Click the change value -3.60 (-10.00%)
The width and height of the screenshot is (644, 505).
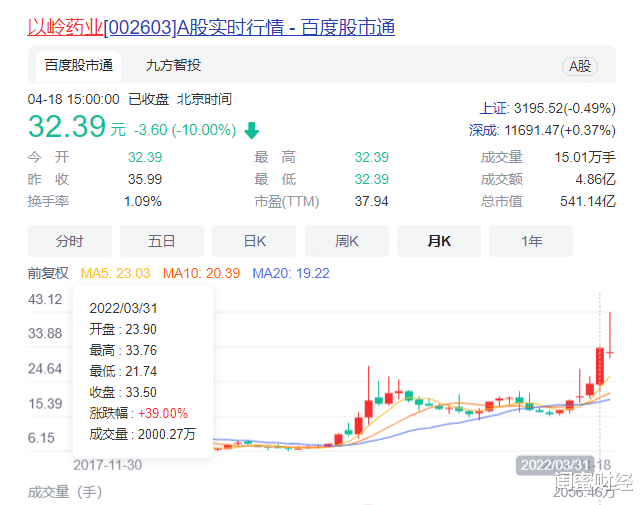click(x=185, y=130)
